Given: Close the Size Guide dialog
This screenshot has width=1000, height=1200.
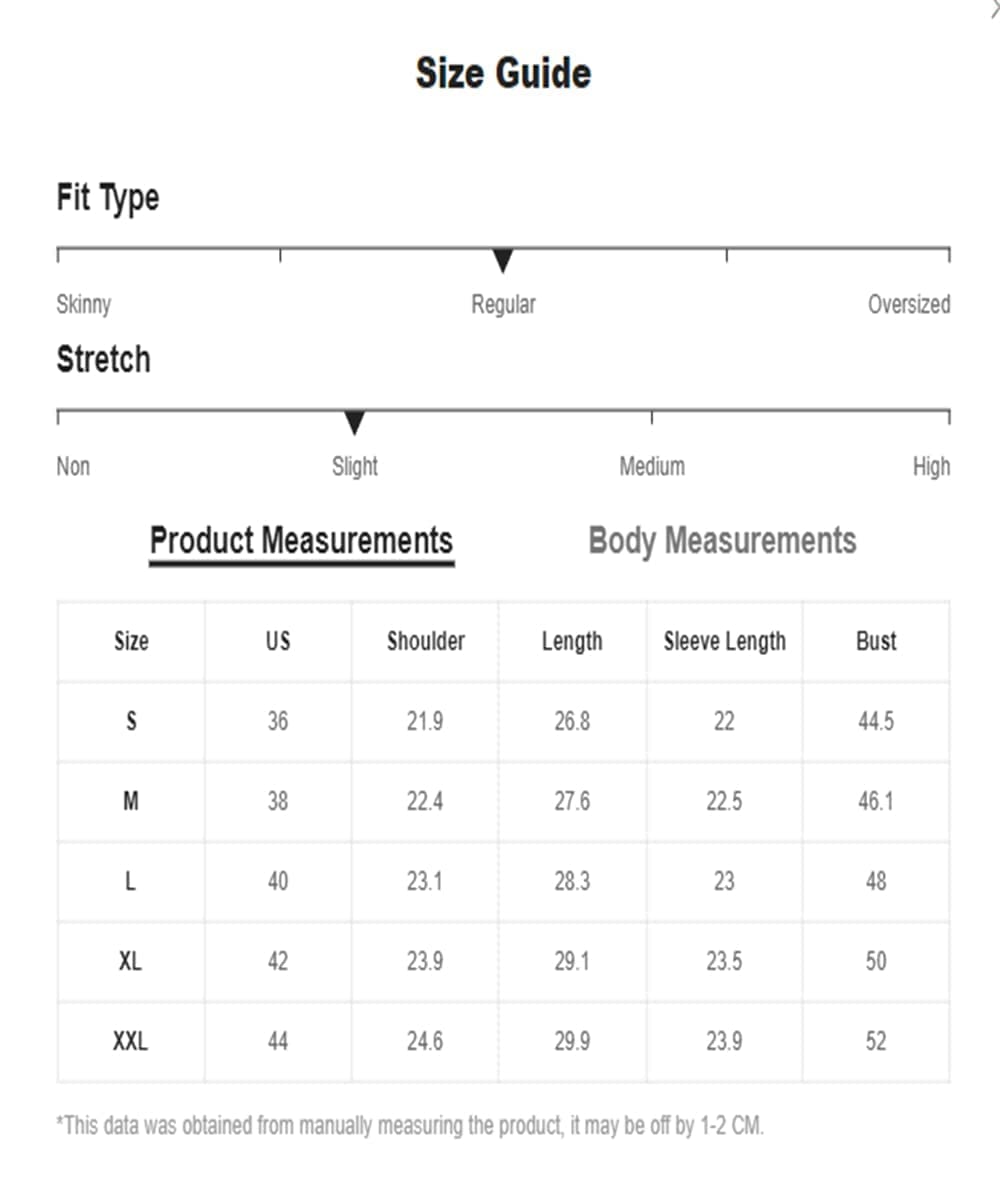Looking at the screenshot, I should [994, 8].
